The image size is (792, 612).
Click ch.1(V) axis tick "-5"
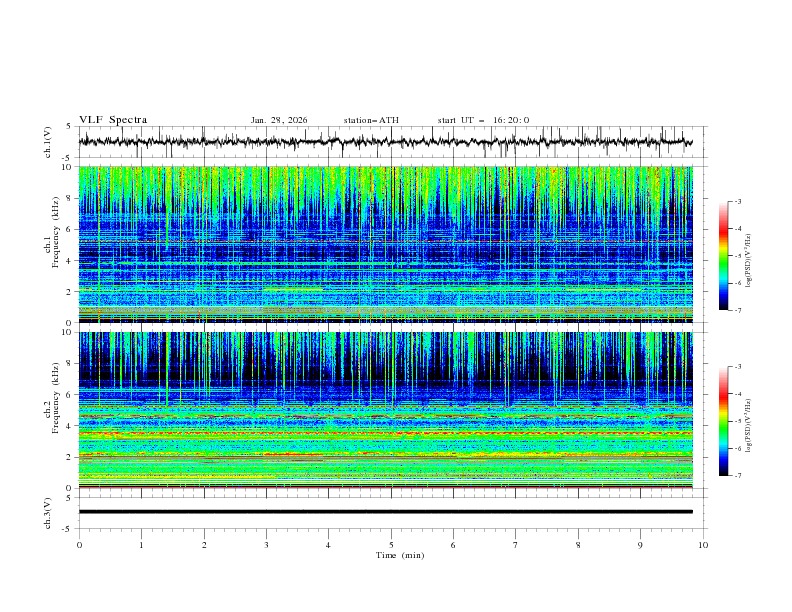tap(68, 157)
